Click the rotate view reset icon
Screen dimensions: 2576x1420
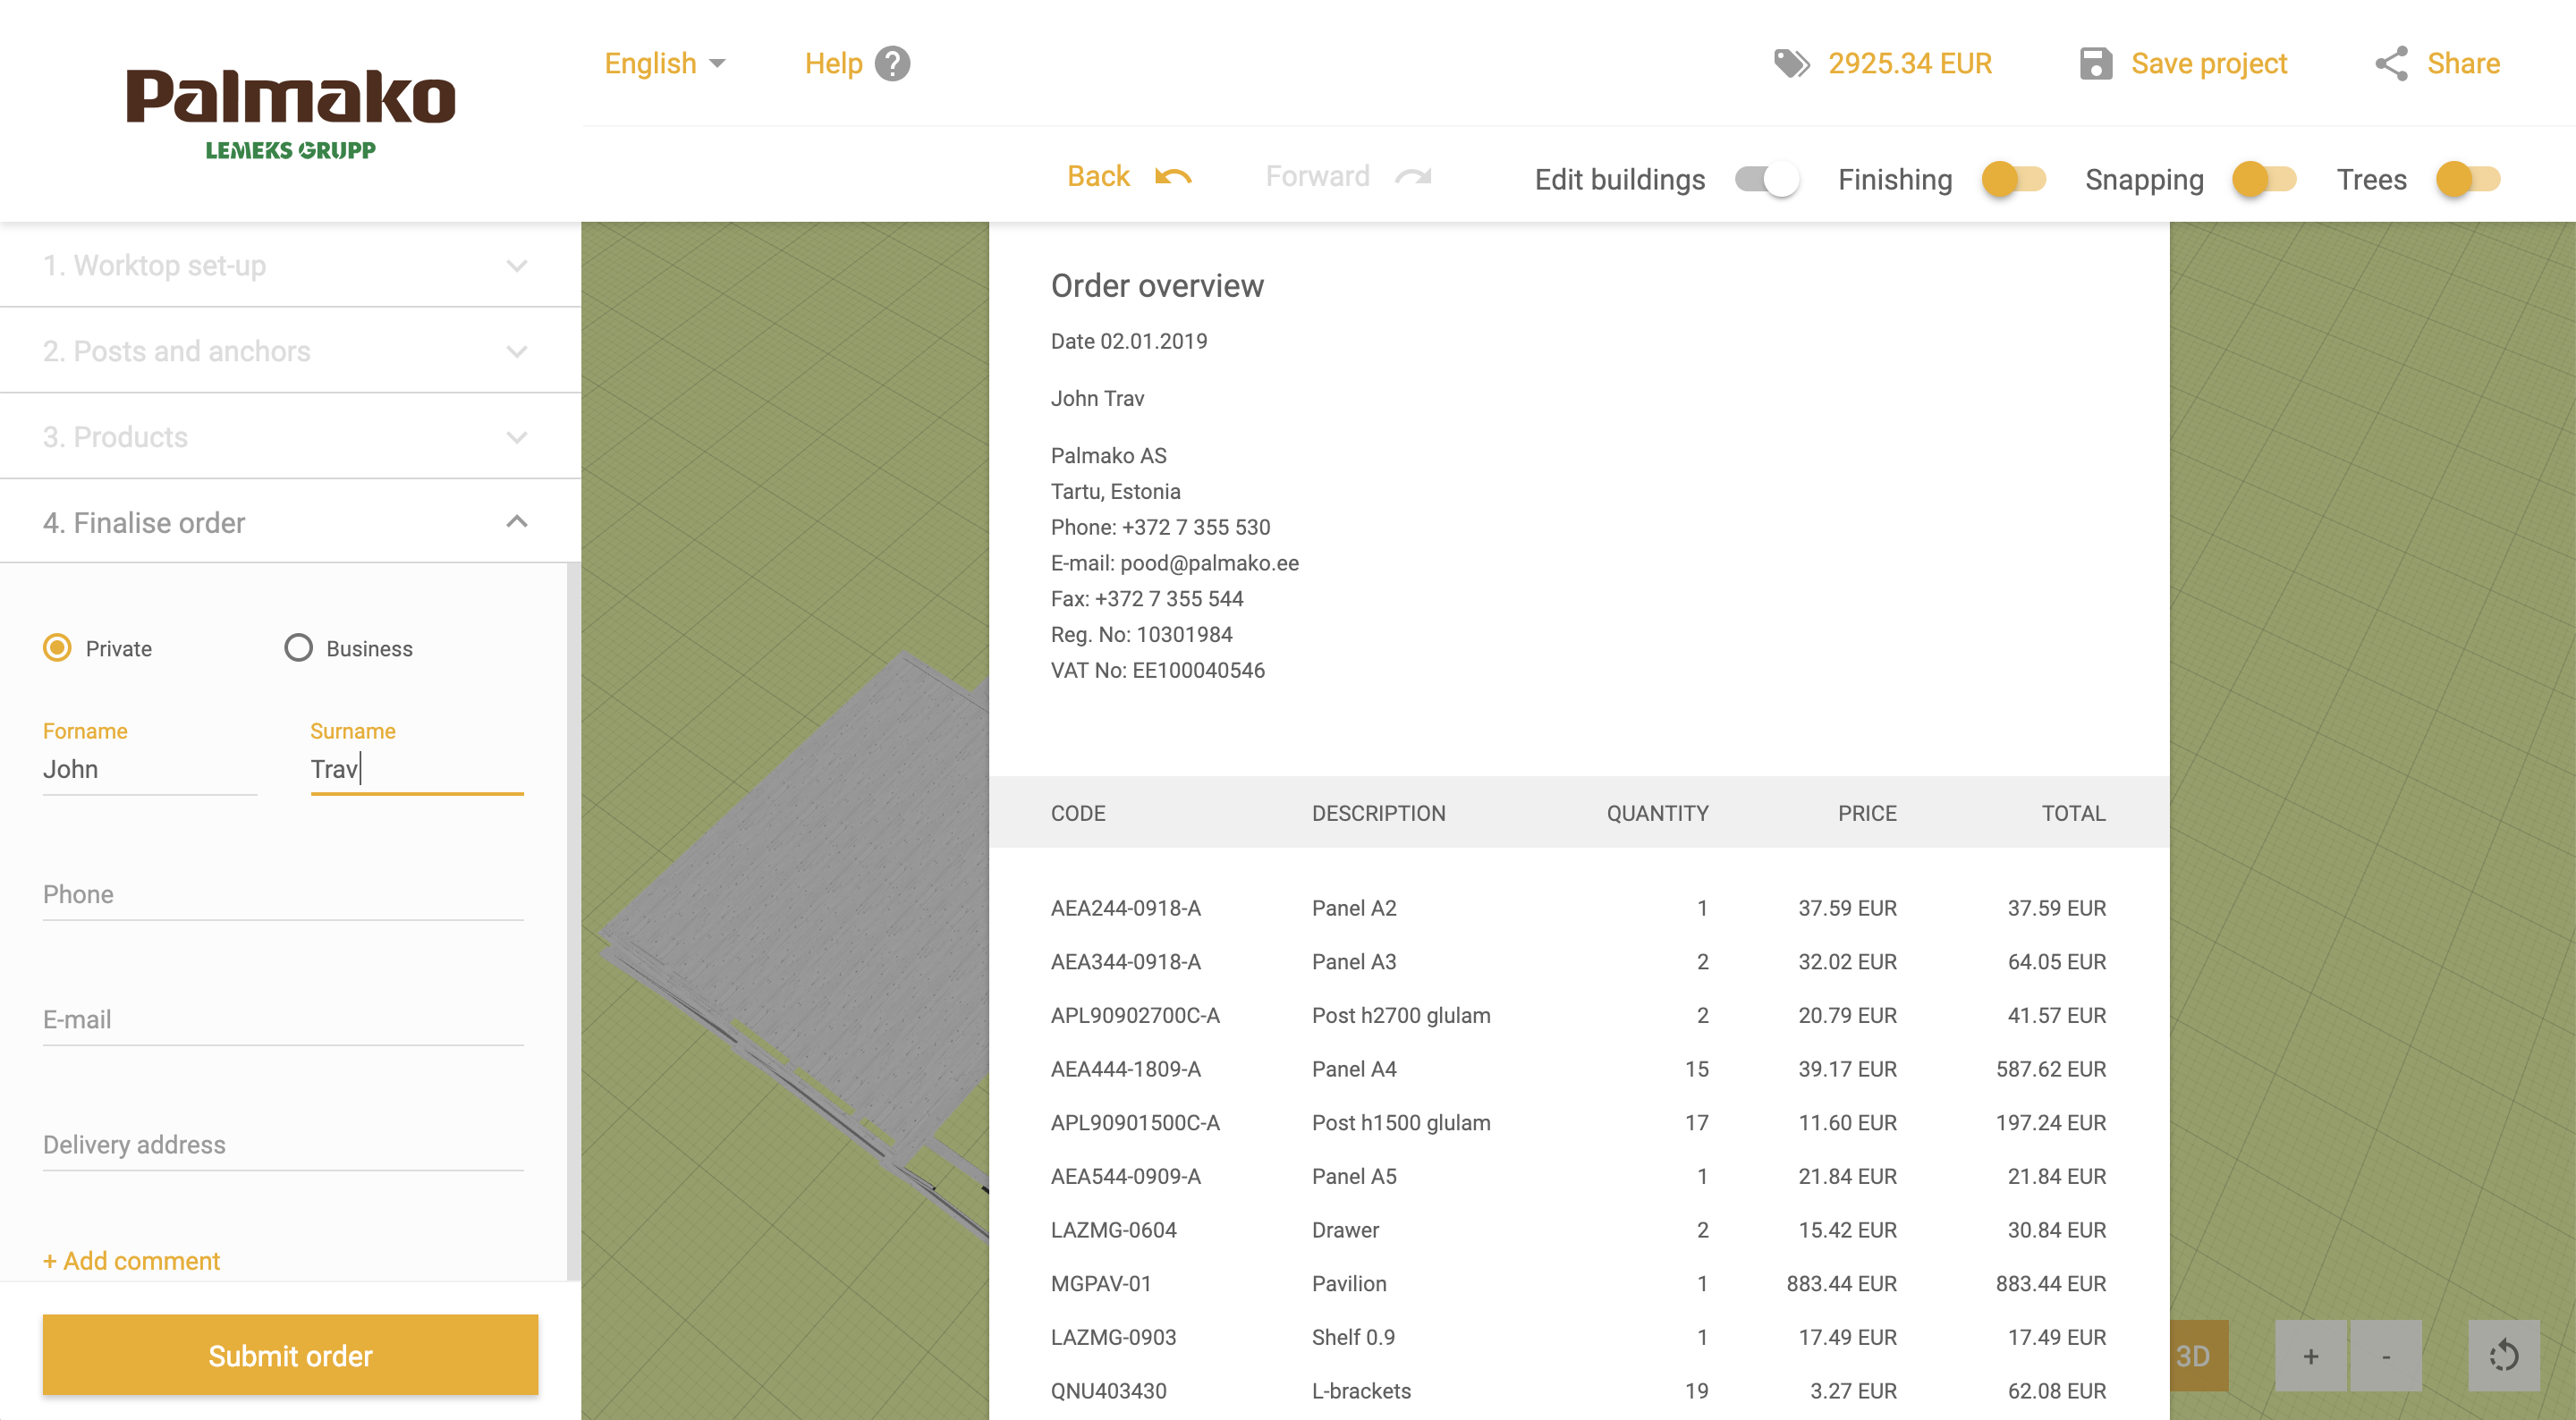[2503, 1356]
